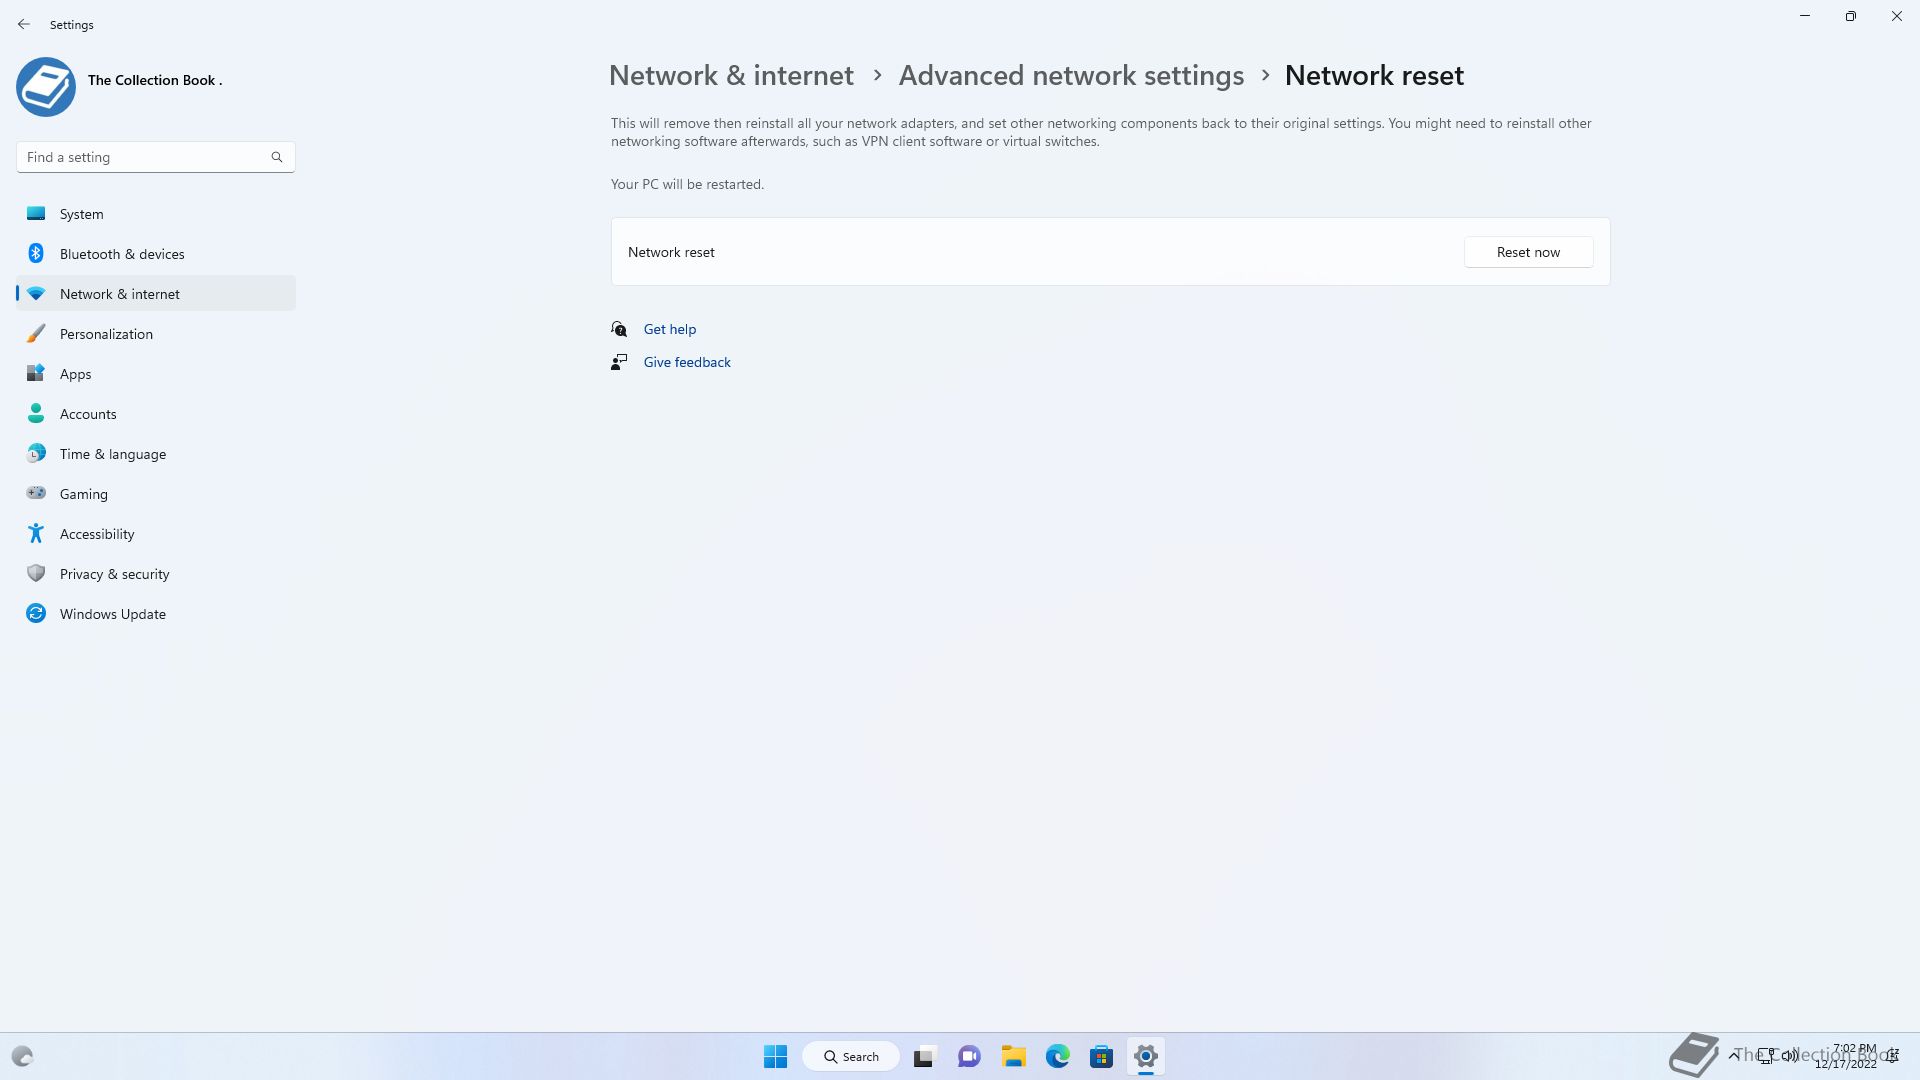Open Windows Update settings
This screenshot has width=1920, height=1080.
point(156,614)
